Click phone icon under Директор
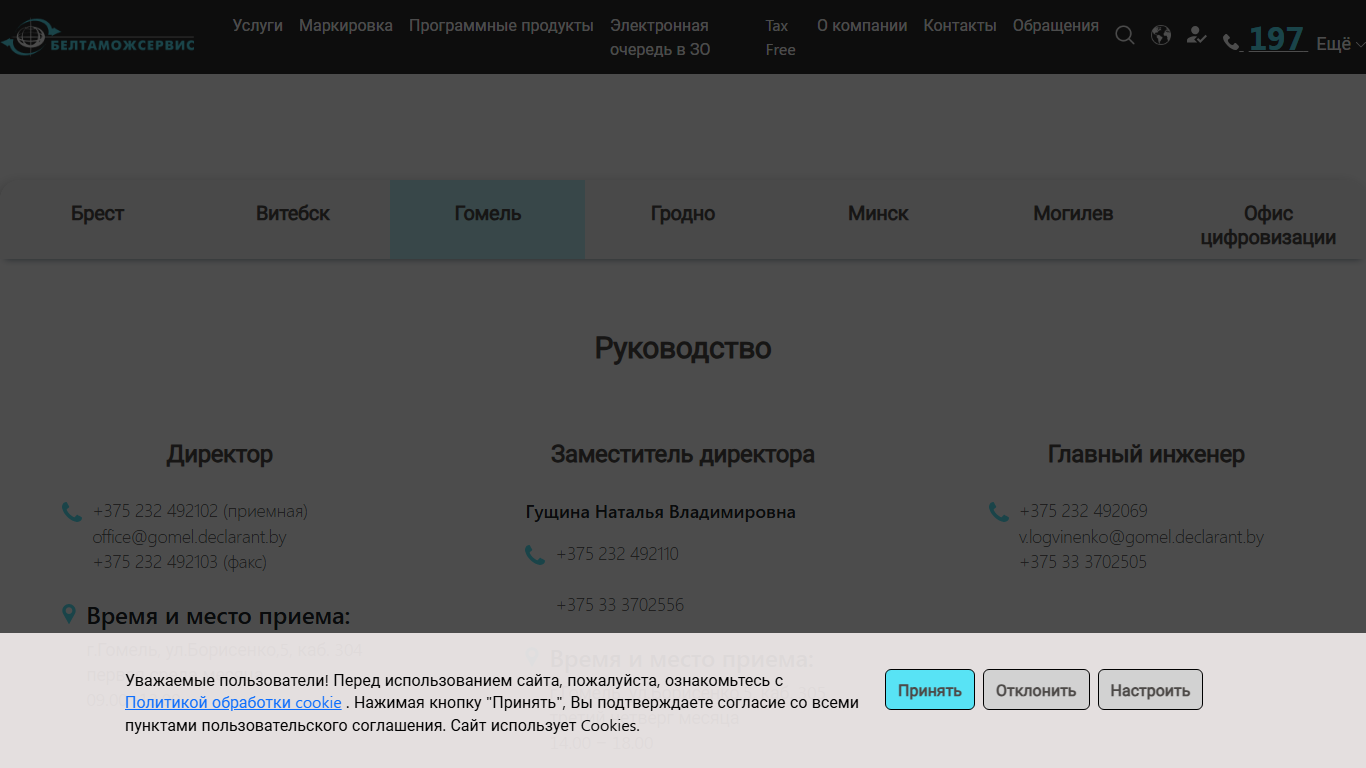 (x=72, y=512)
